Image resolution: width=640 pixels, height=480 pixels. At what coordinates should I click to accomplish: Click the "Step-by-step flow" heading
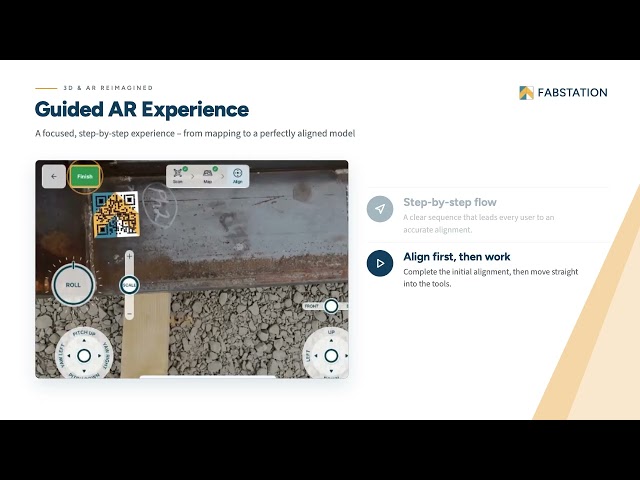[450, 202]
